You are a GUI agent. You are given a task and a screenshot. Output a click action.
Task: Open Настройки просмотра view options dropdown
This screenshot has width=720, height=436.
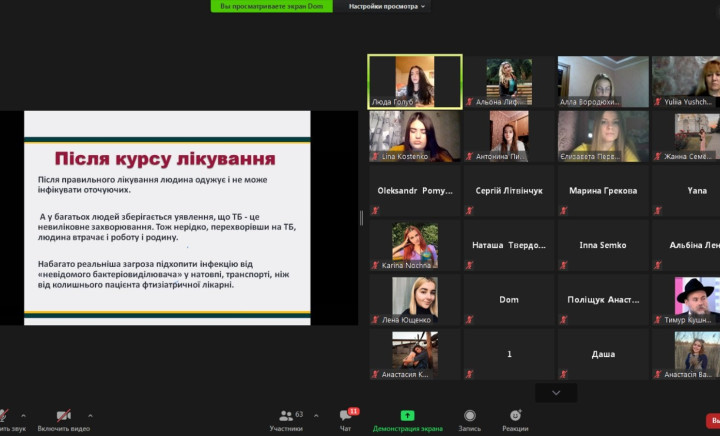[x=386, y=6]
